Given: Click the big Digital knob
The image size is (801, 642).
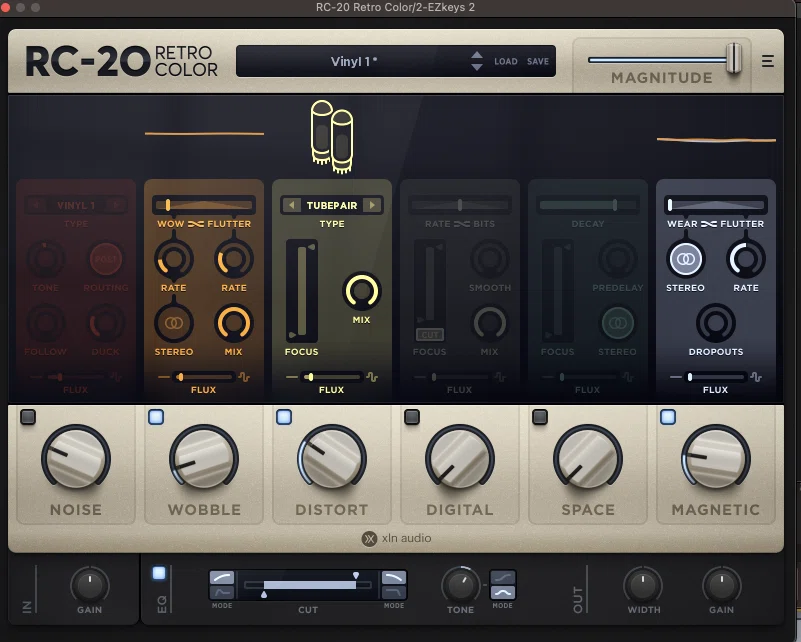Looking at the screenshot, I should pos(460,458).
